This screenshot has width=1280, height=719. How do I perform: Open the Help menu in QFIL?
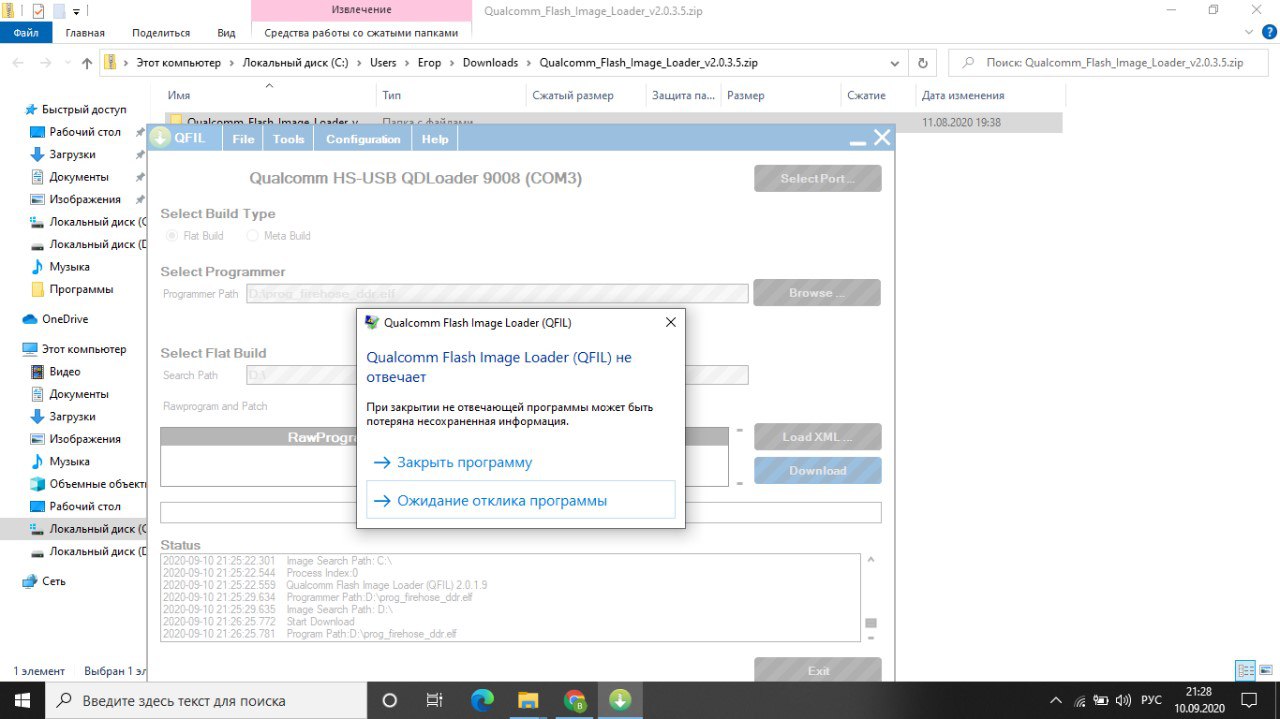pos(435,139)
